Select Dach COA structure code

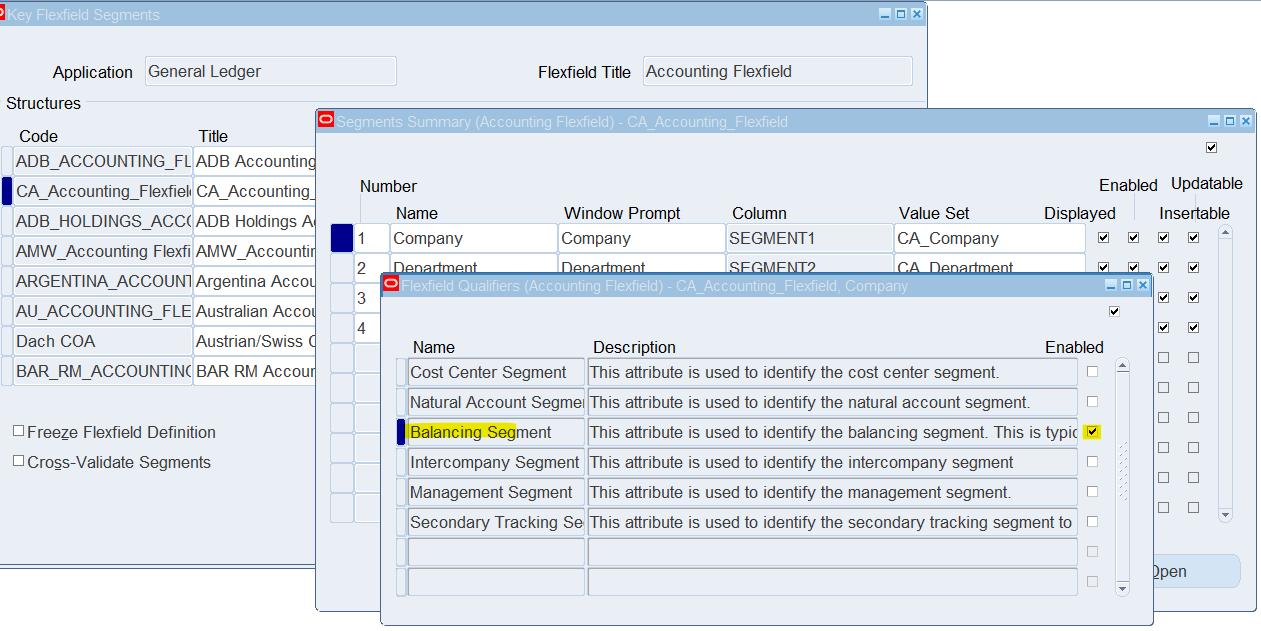pyautogui.click(x=103, y=341)
